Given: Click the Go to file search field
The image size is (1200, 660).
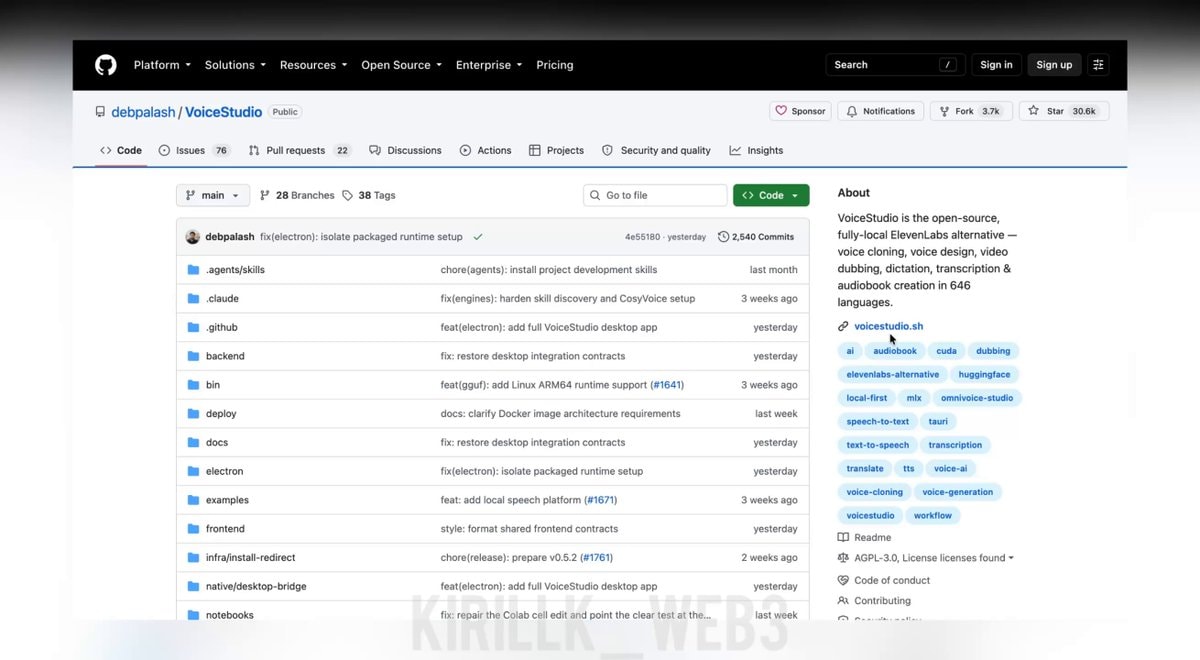Looking at the screenshot, I should 655,195.
